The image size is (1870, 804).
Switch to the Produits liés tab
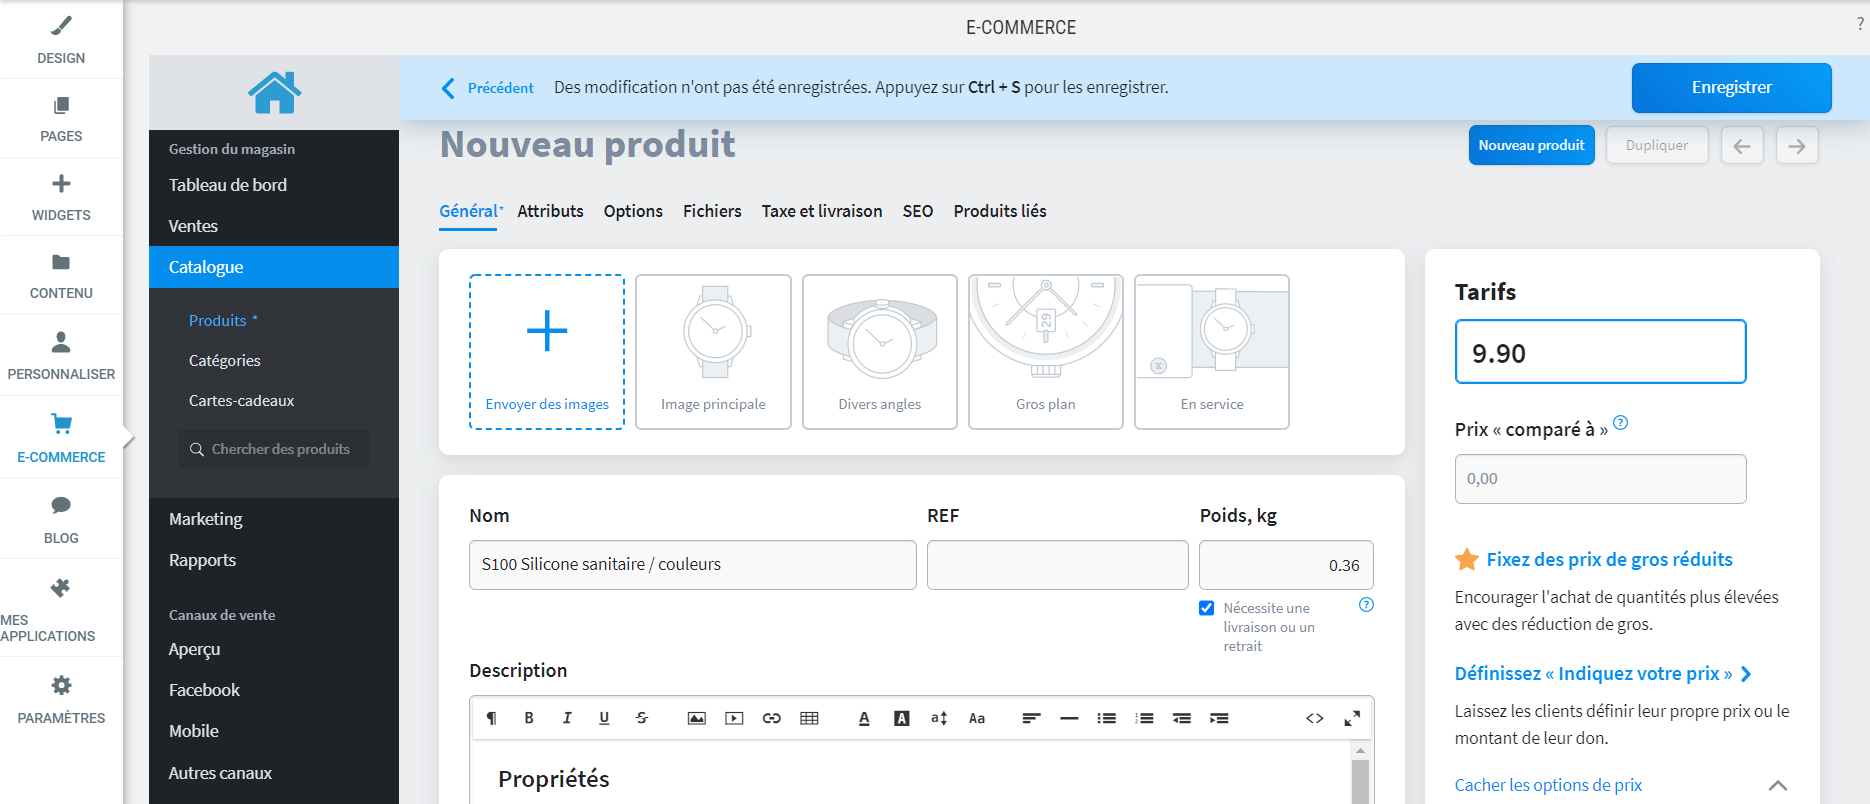[x=1000, y=211]
